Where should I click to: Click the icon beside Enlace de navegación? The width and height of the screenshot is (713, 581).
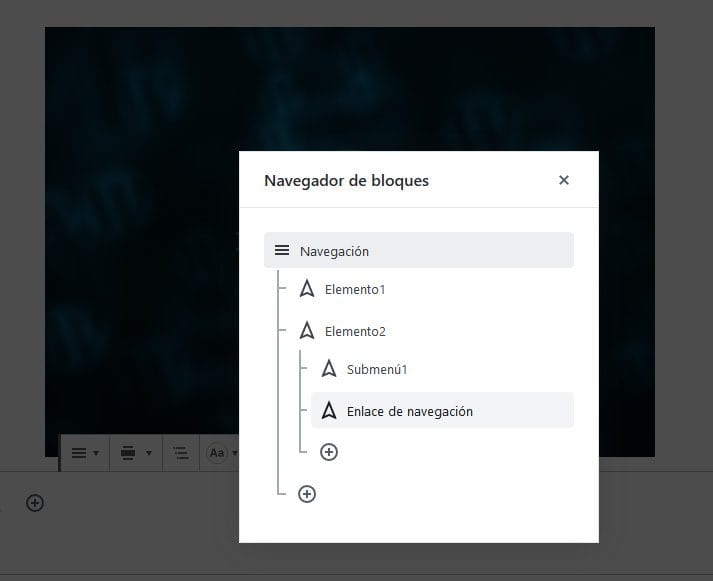click(x=329, y=410)
